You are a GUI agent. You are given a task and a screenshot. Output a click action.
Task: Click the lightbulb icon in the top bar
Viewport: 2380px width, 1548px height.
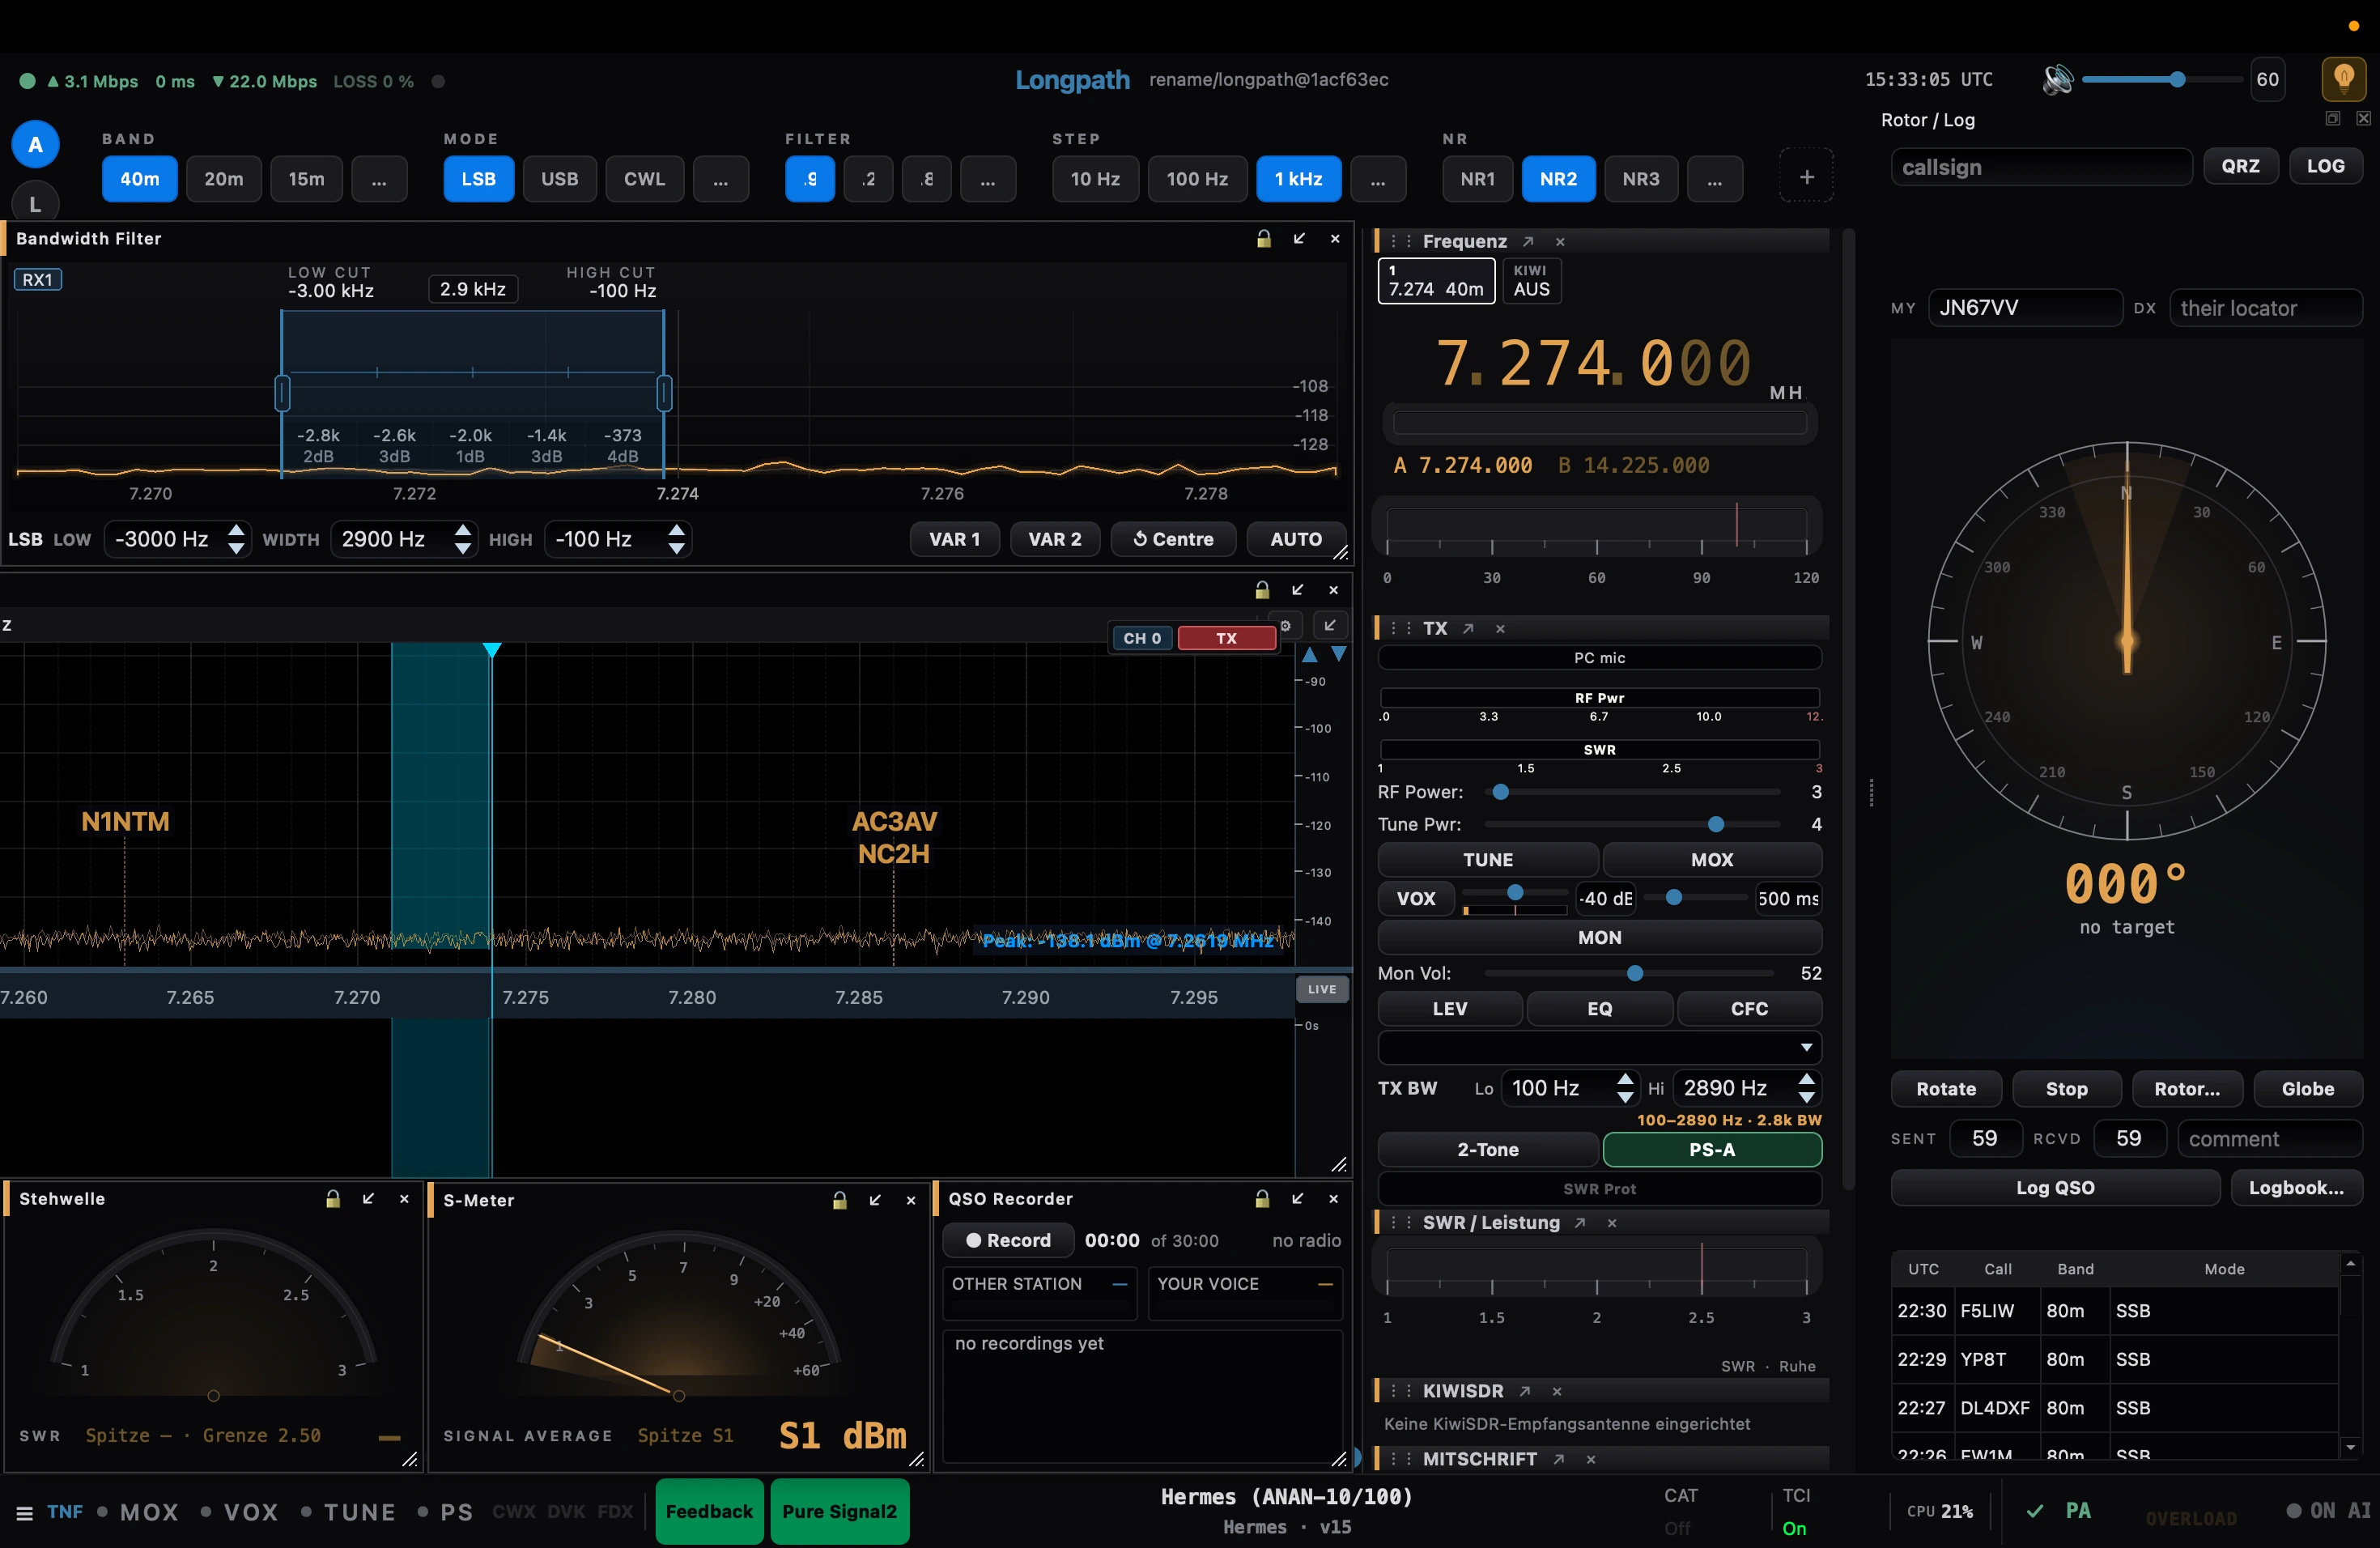(2343, 79)
